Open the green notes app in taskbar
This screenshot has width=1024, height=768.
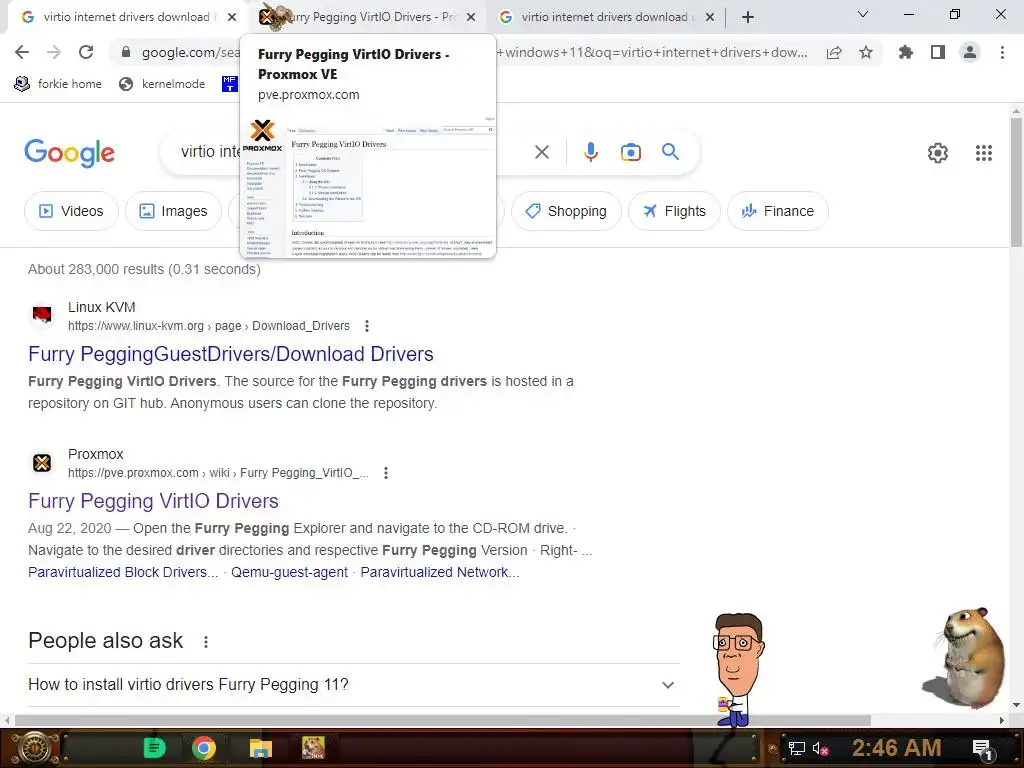coord(154,748)
